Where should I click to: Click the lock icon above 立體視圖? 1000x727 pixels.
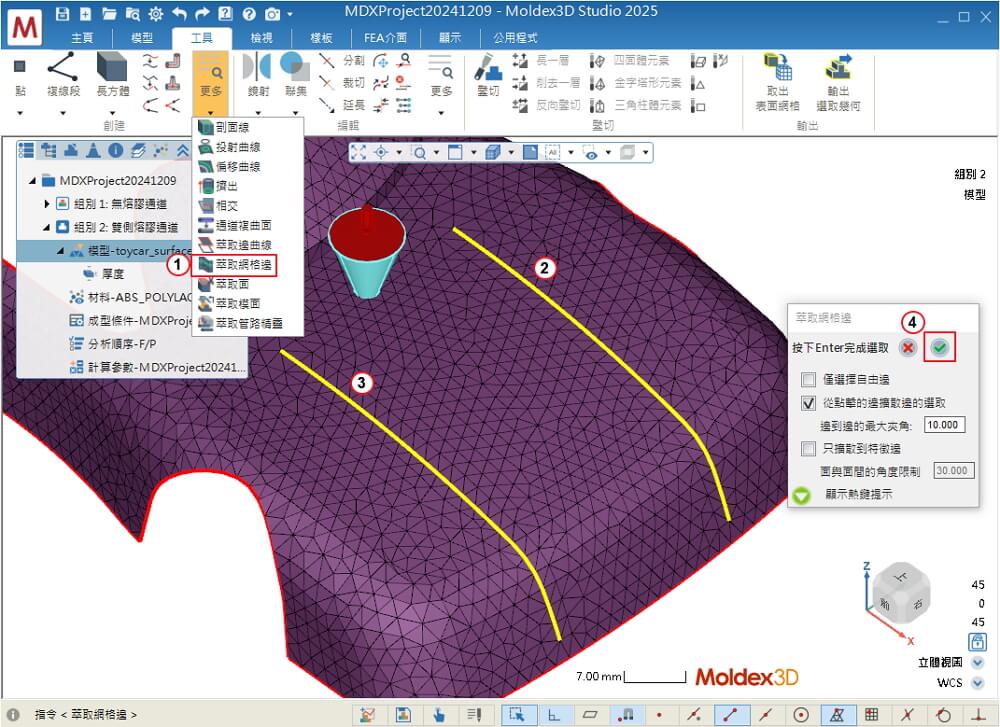(x=977, y=641)
